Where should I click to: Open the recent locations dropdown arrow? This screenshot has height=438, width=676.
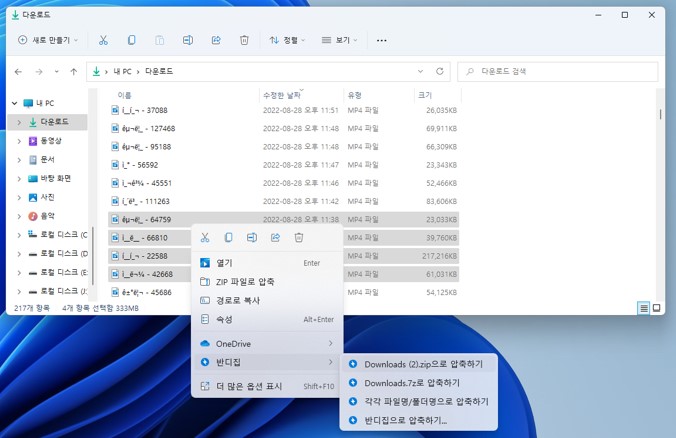pos(56,72)
